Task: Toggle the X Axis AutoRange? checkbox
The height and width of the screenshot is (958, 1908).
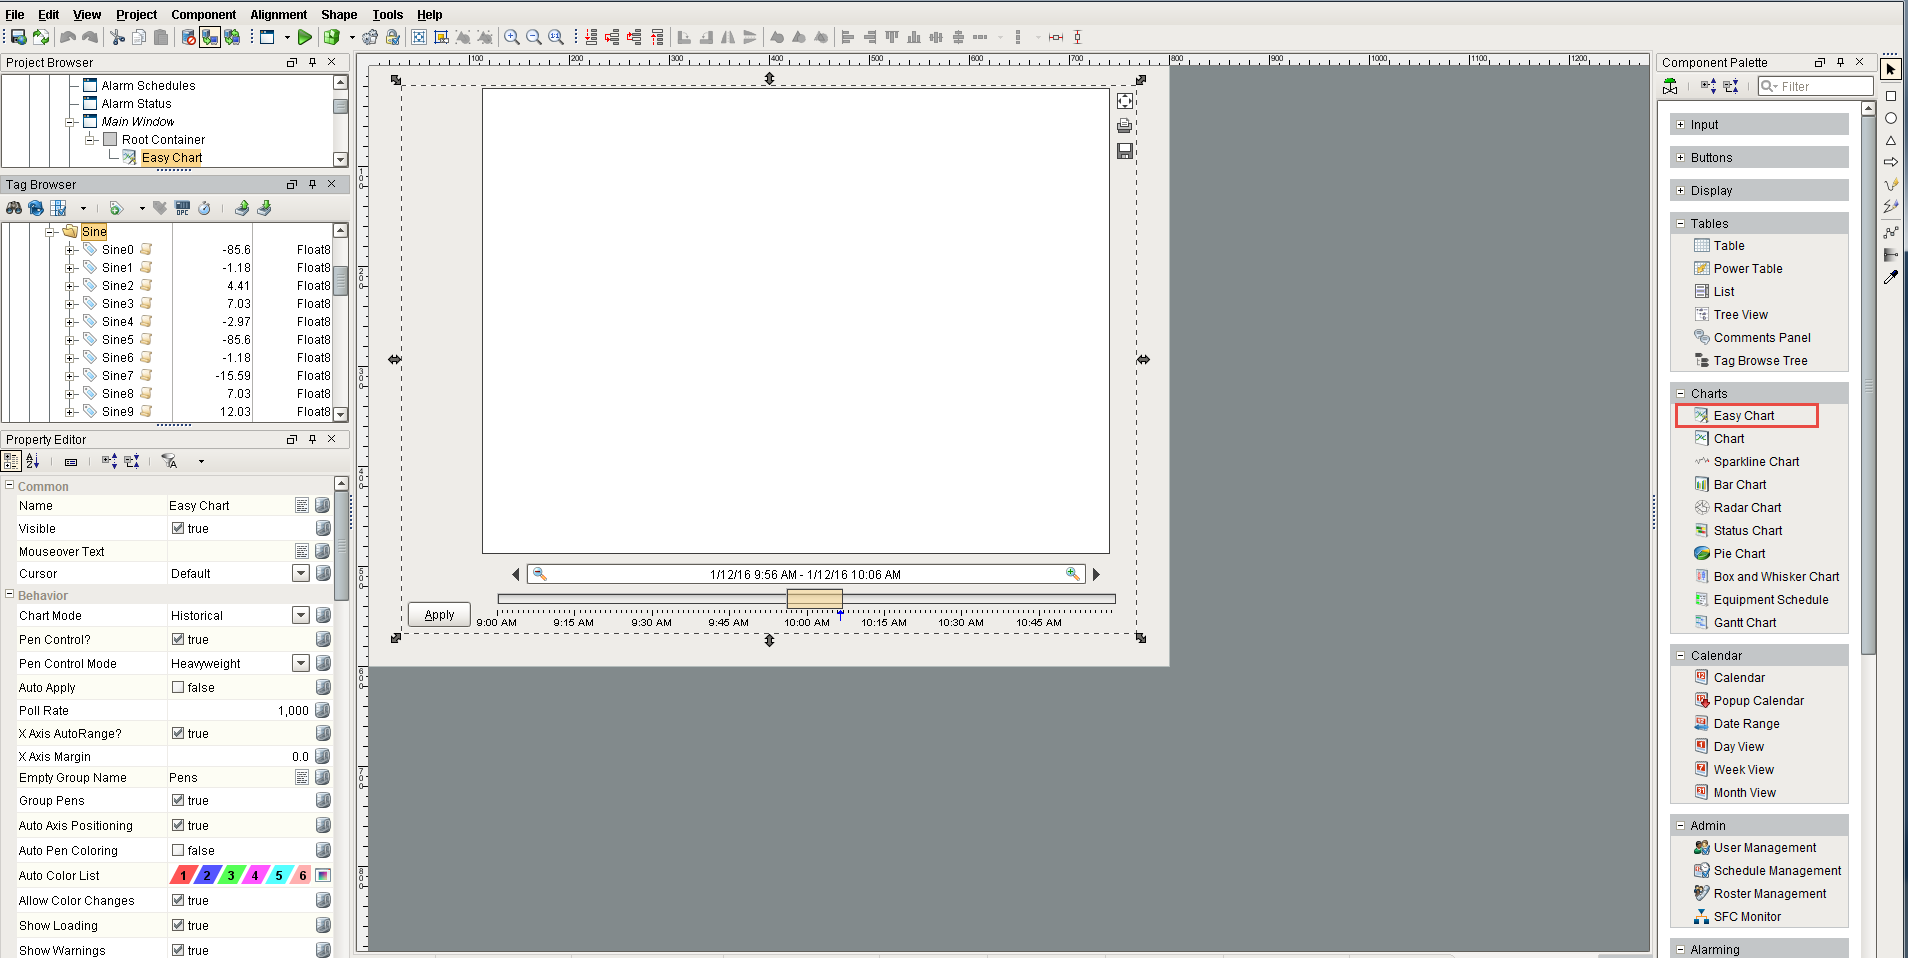Action: (x=178, y=733)
